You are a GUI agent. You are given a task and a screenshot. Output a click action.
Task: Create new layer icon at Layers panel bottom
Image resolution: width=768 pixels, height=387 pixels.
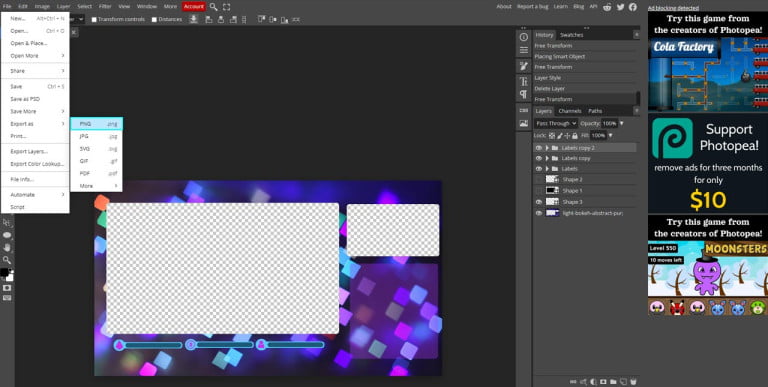[624, 382]
